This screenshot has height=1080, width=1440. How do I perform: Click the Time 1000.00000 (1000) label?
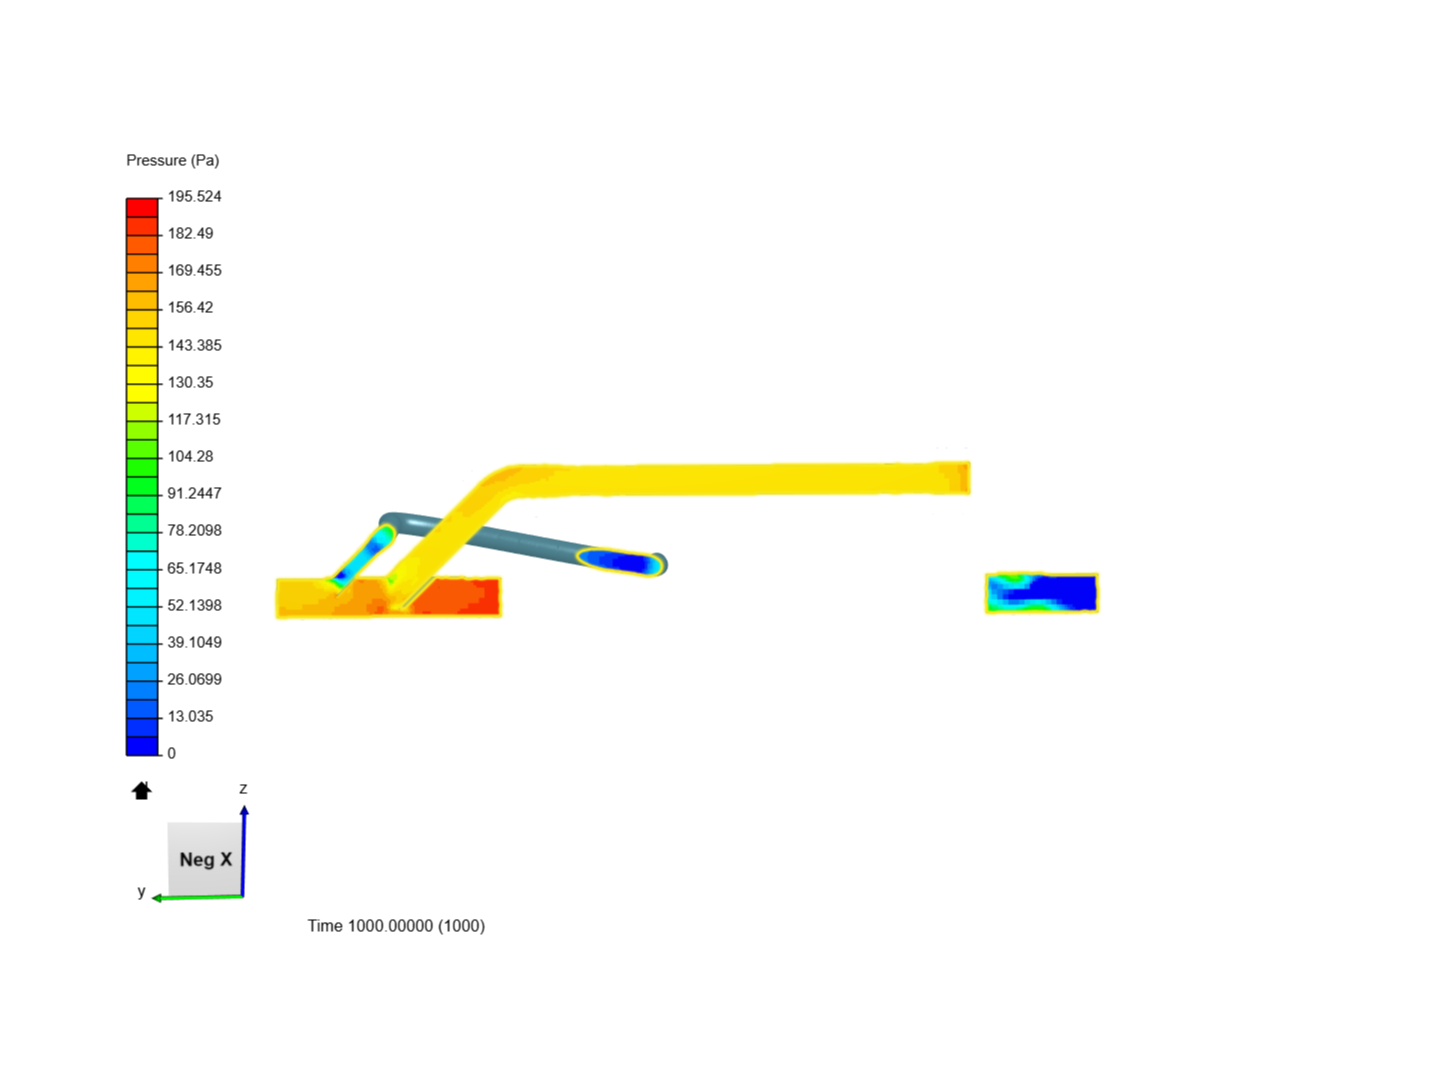click(x=396, y=926)
